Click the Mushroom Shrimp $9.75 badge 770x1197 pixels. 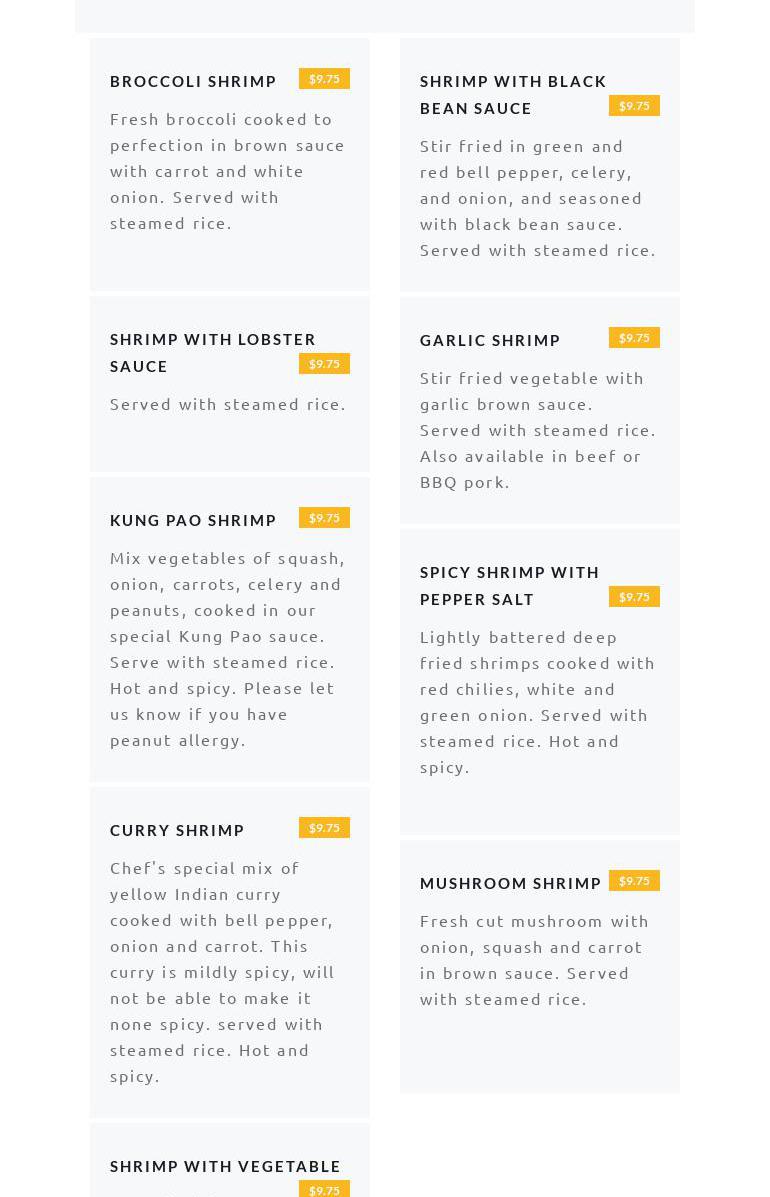pos(634,881)
